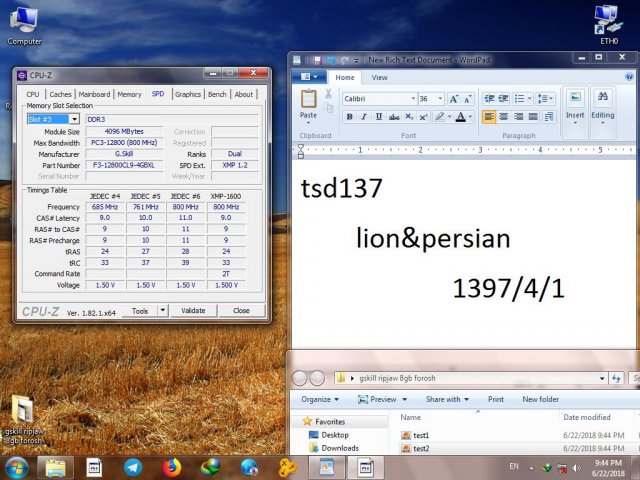This screenshot has width=640, height=480.
Task: Click the Close button in CPU-Z
Action: pos(241,311)
